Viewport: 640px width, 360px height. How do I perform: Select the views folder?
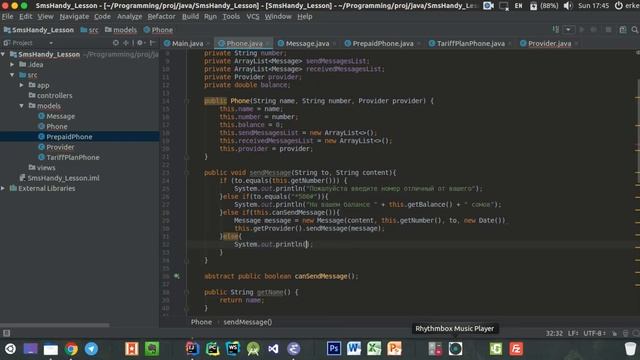click(46, 168)
